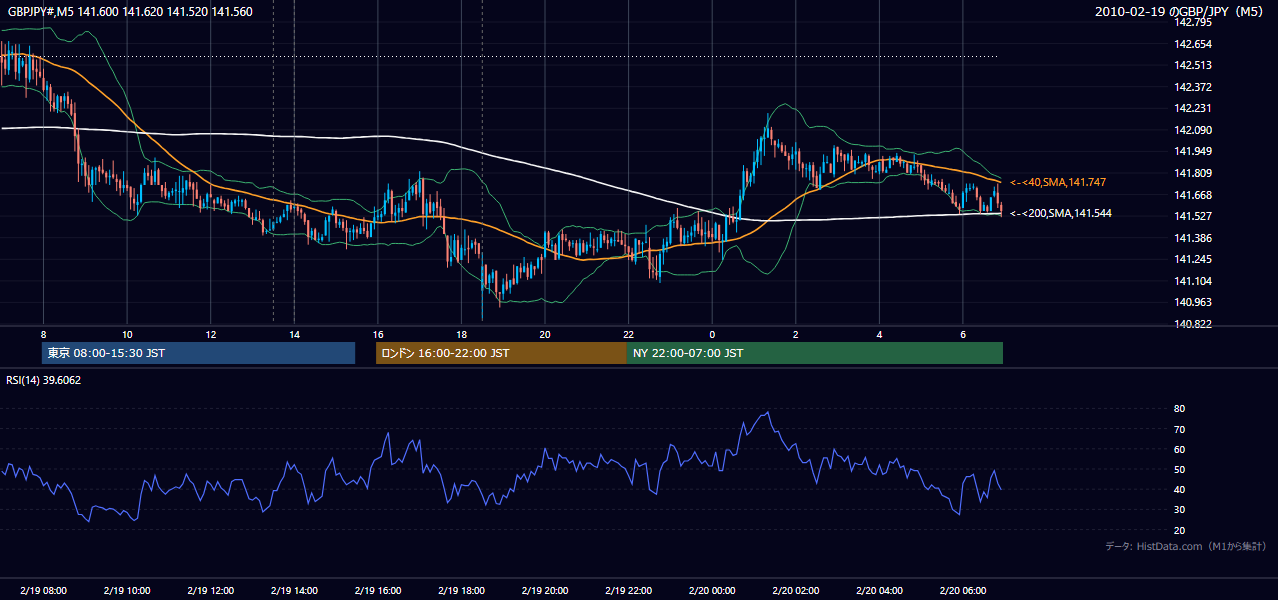
Task: Click RSI scale value 40
Action: (1179, 489)
